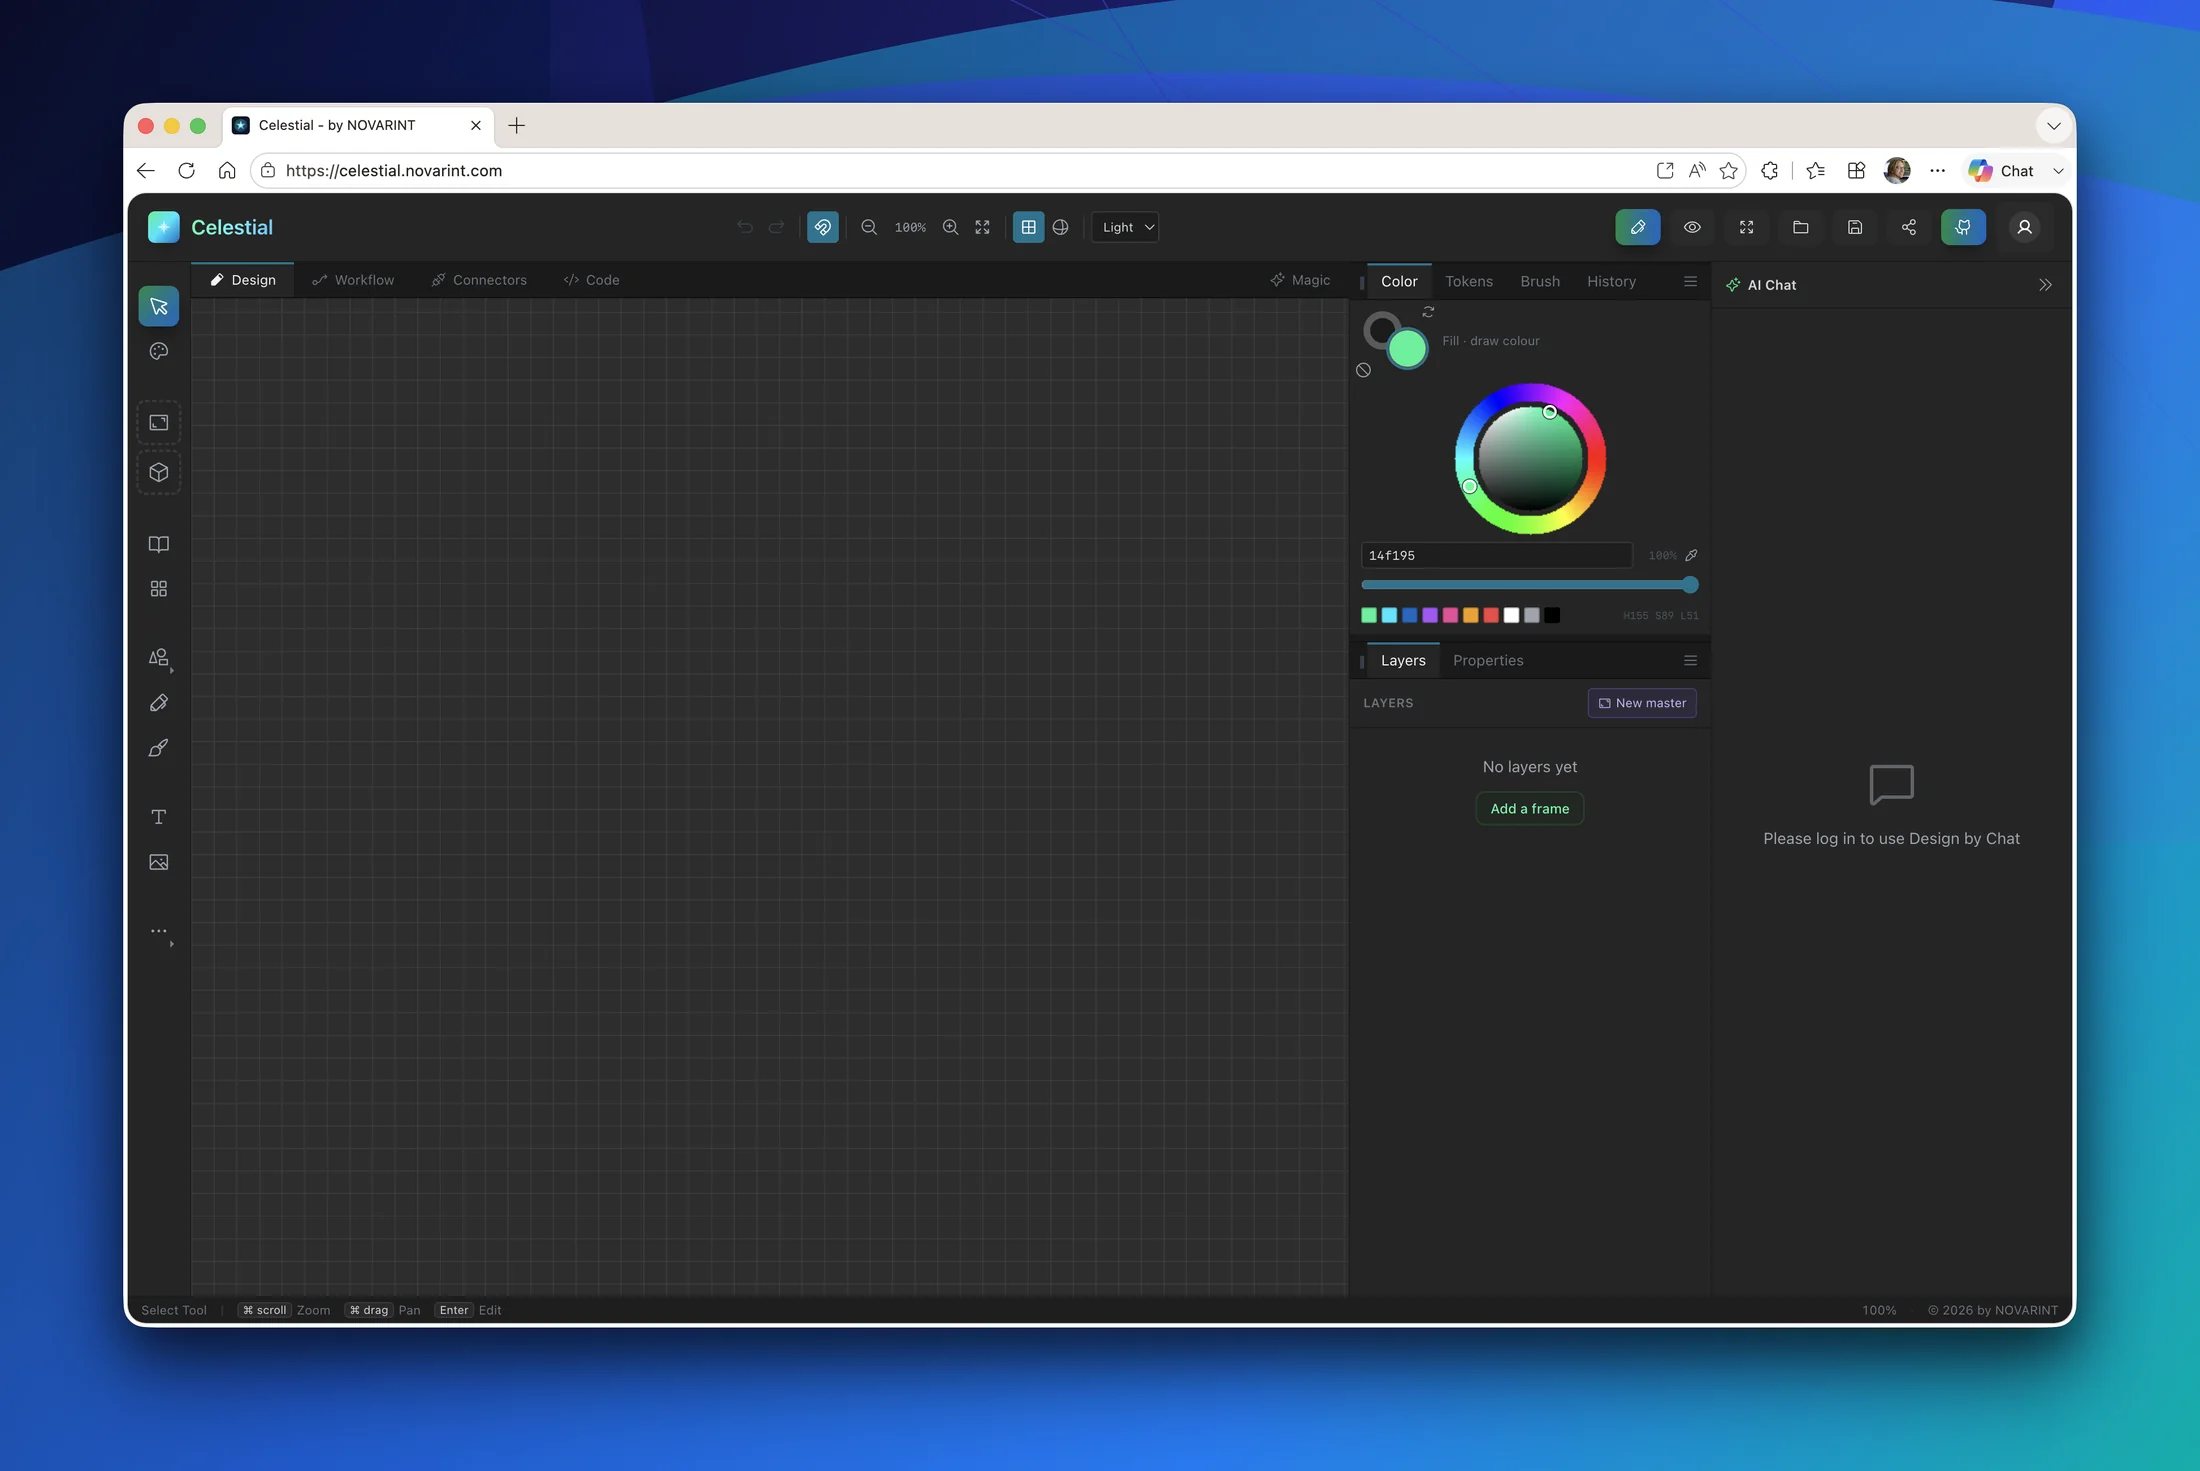This screenshot has height=1471, width=2200.
Task: Click the eyedropper icon beside opacity
Action: pos(1691,555)
